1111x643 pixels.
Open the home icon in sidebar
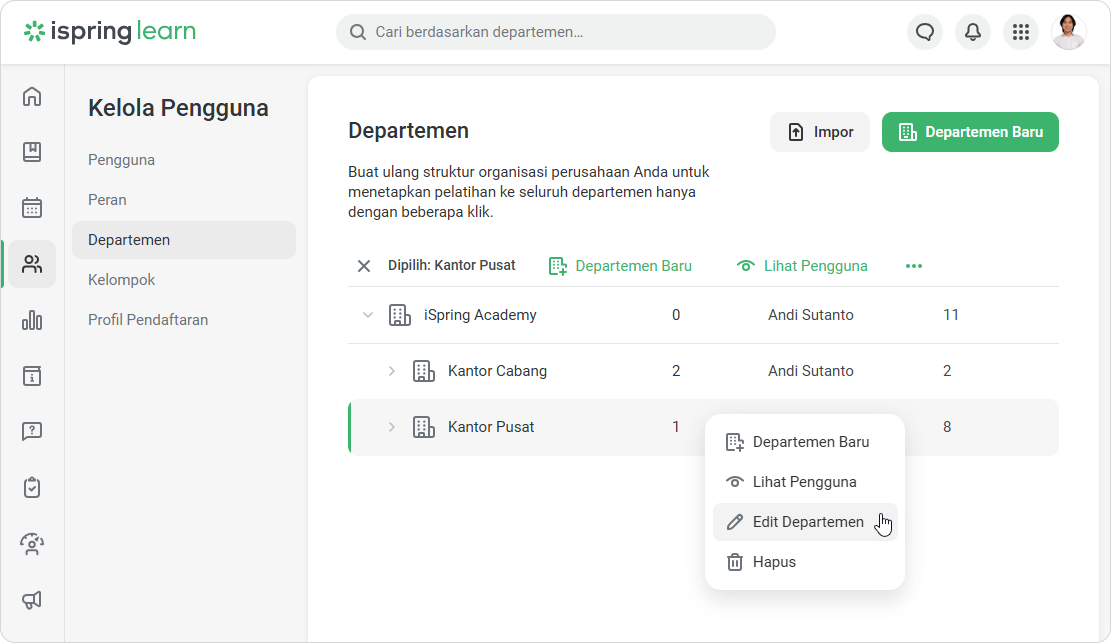click(x=32, y=96)
